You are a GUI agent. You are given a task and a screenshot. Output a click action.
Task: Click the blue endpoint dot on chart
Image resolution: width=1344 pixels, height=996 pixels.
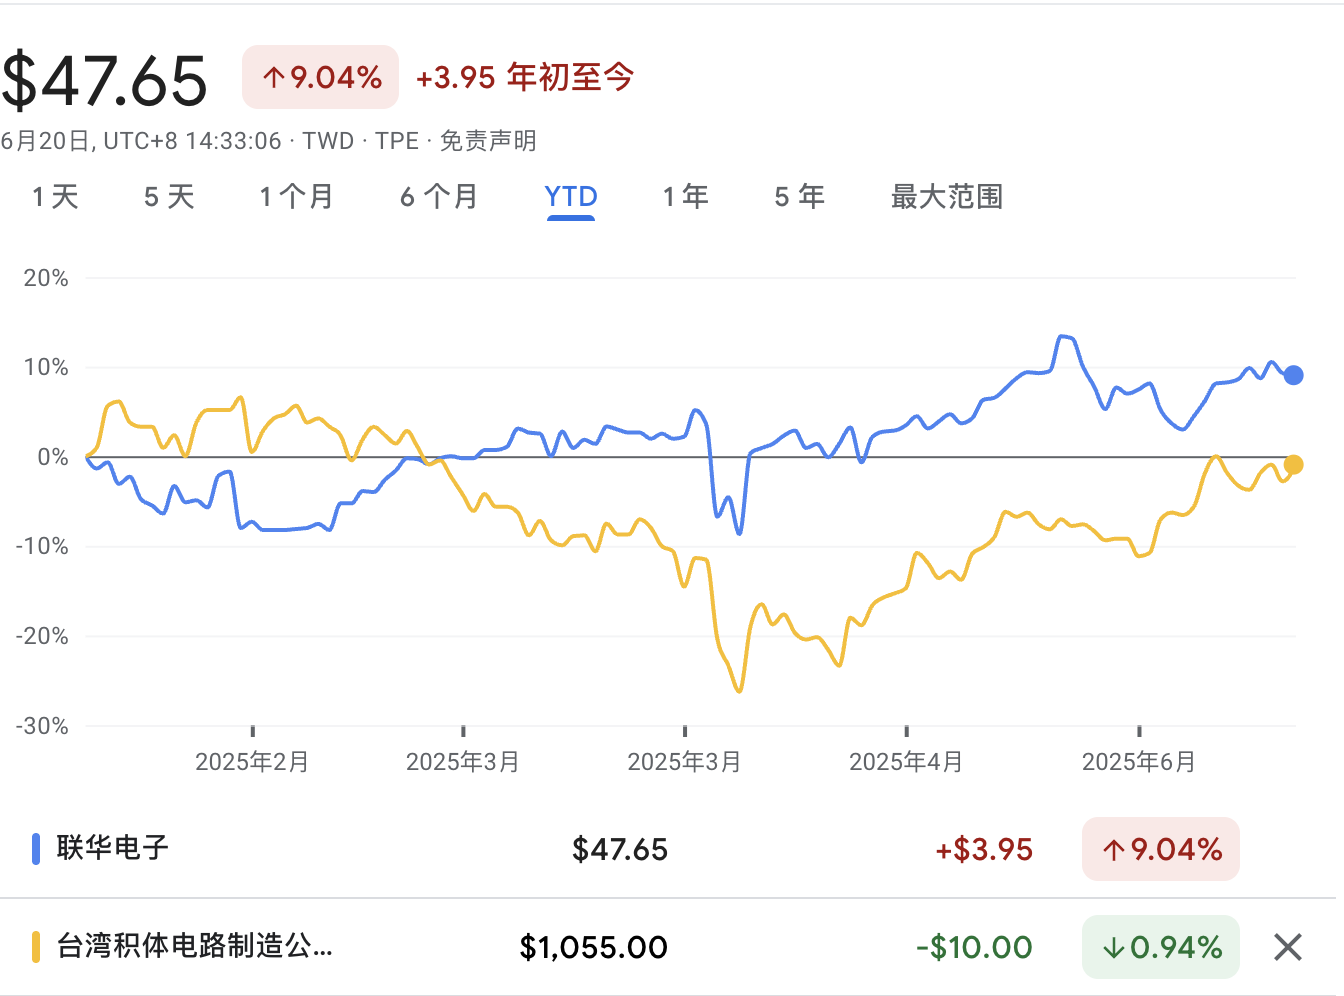point(1293,375)
